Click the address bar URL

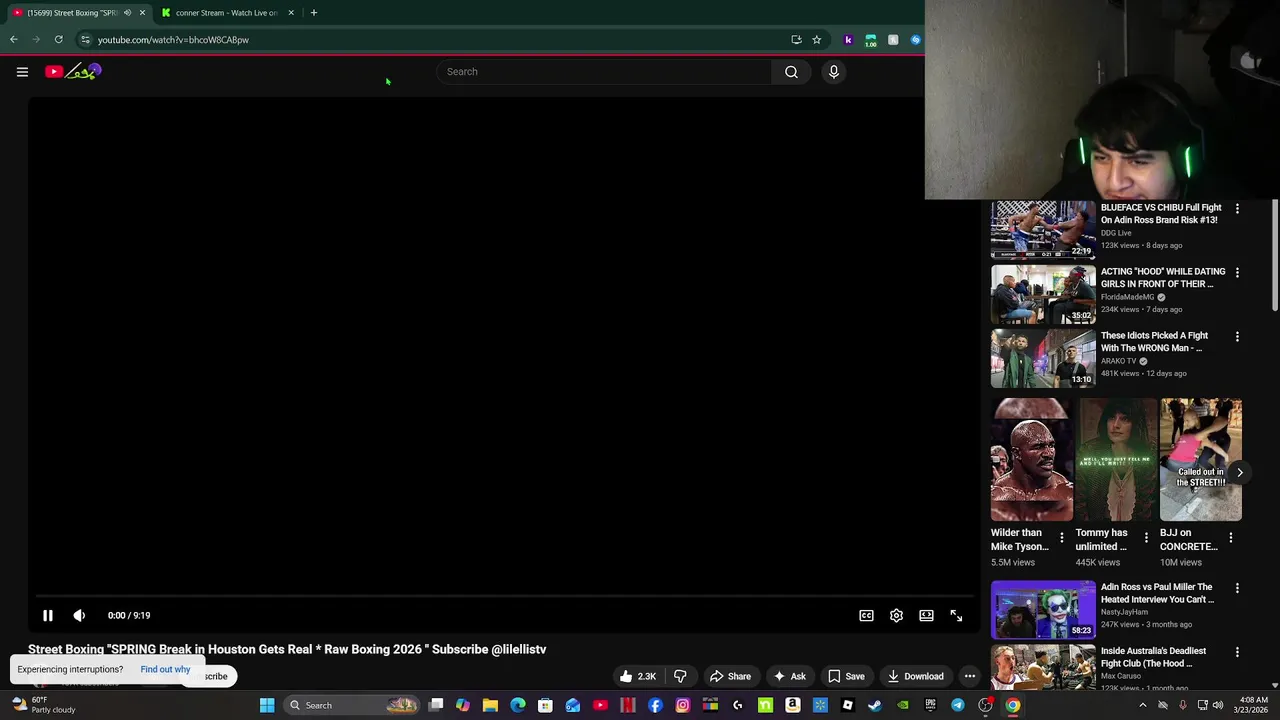coord(173,40)
